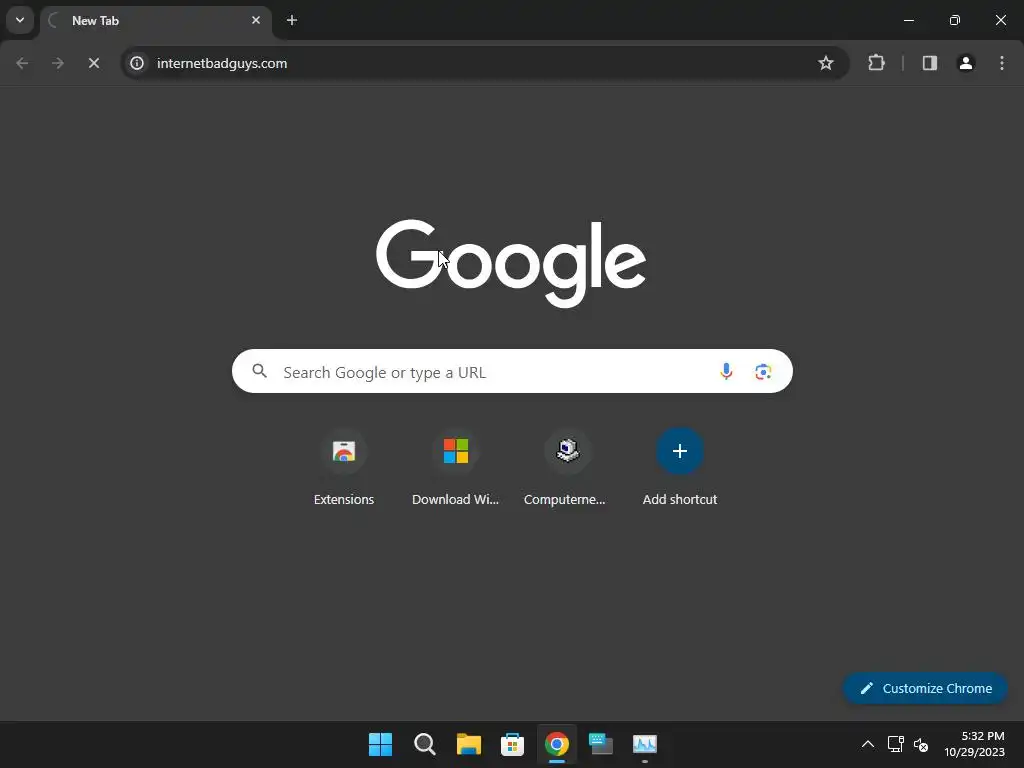Open the performance monitor taskbar app
Viewport: 1024px width, 768px height.
point(645,744)
